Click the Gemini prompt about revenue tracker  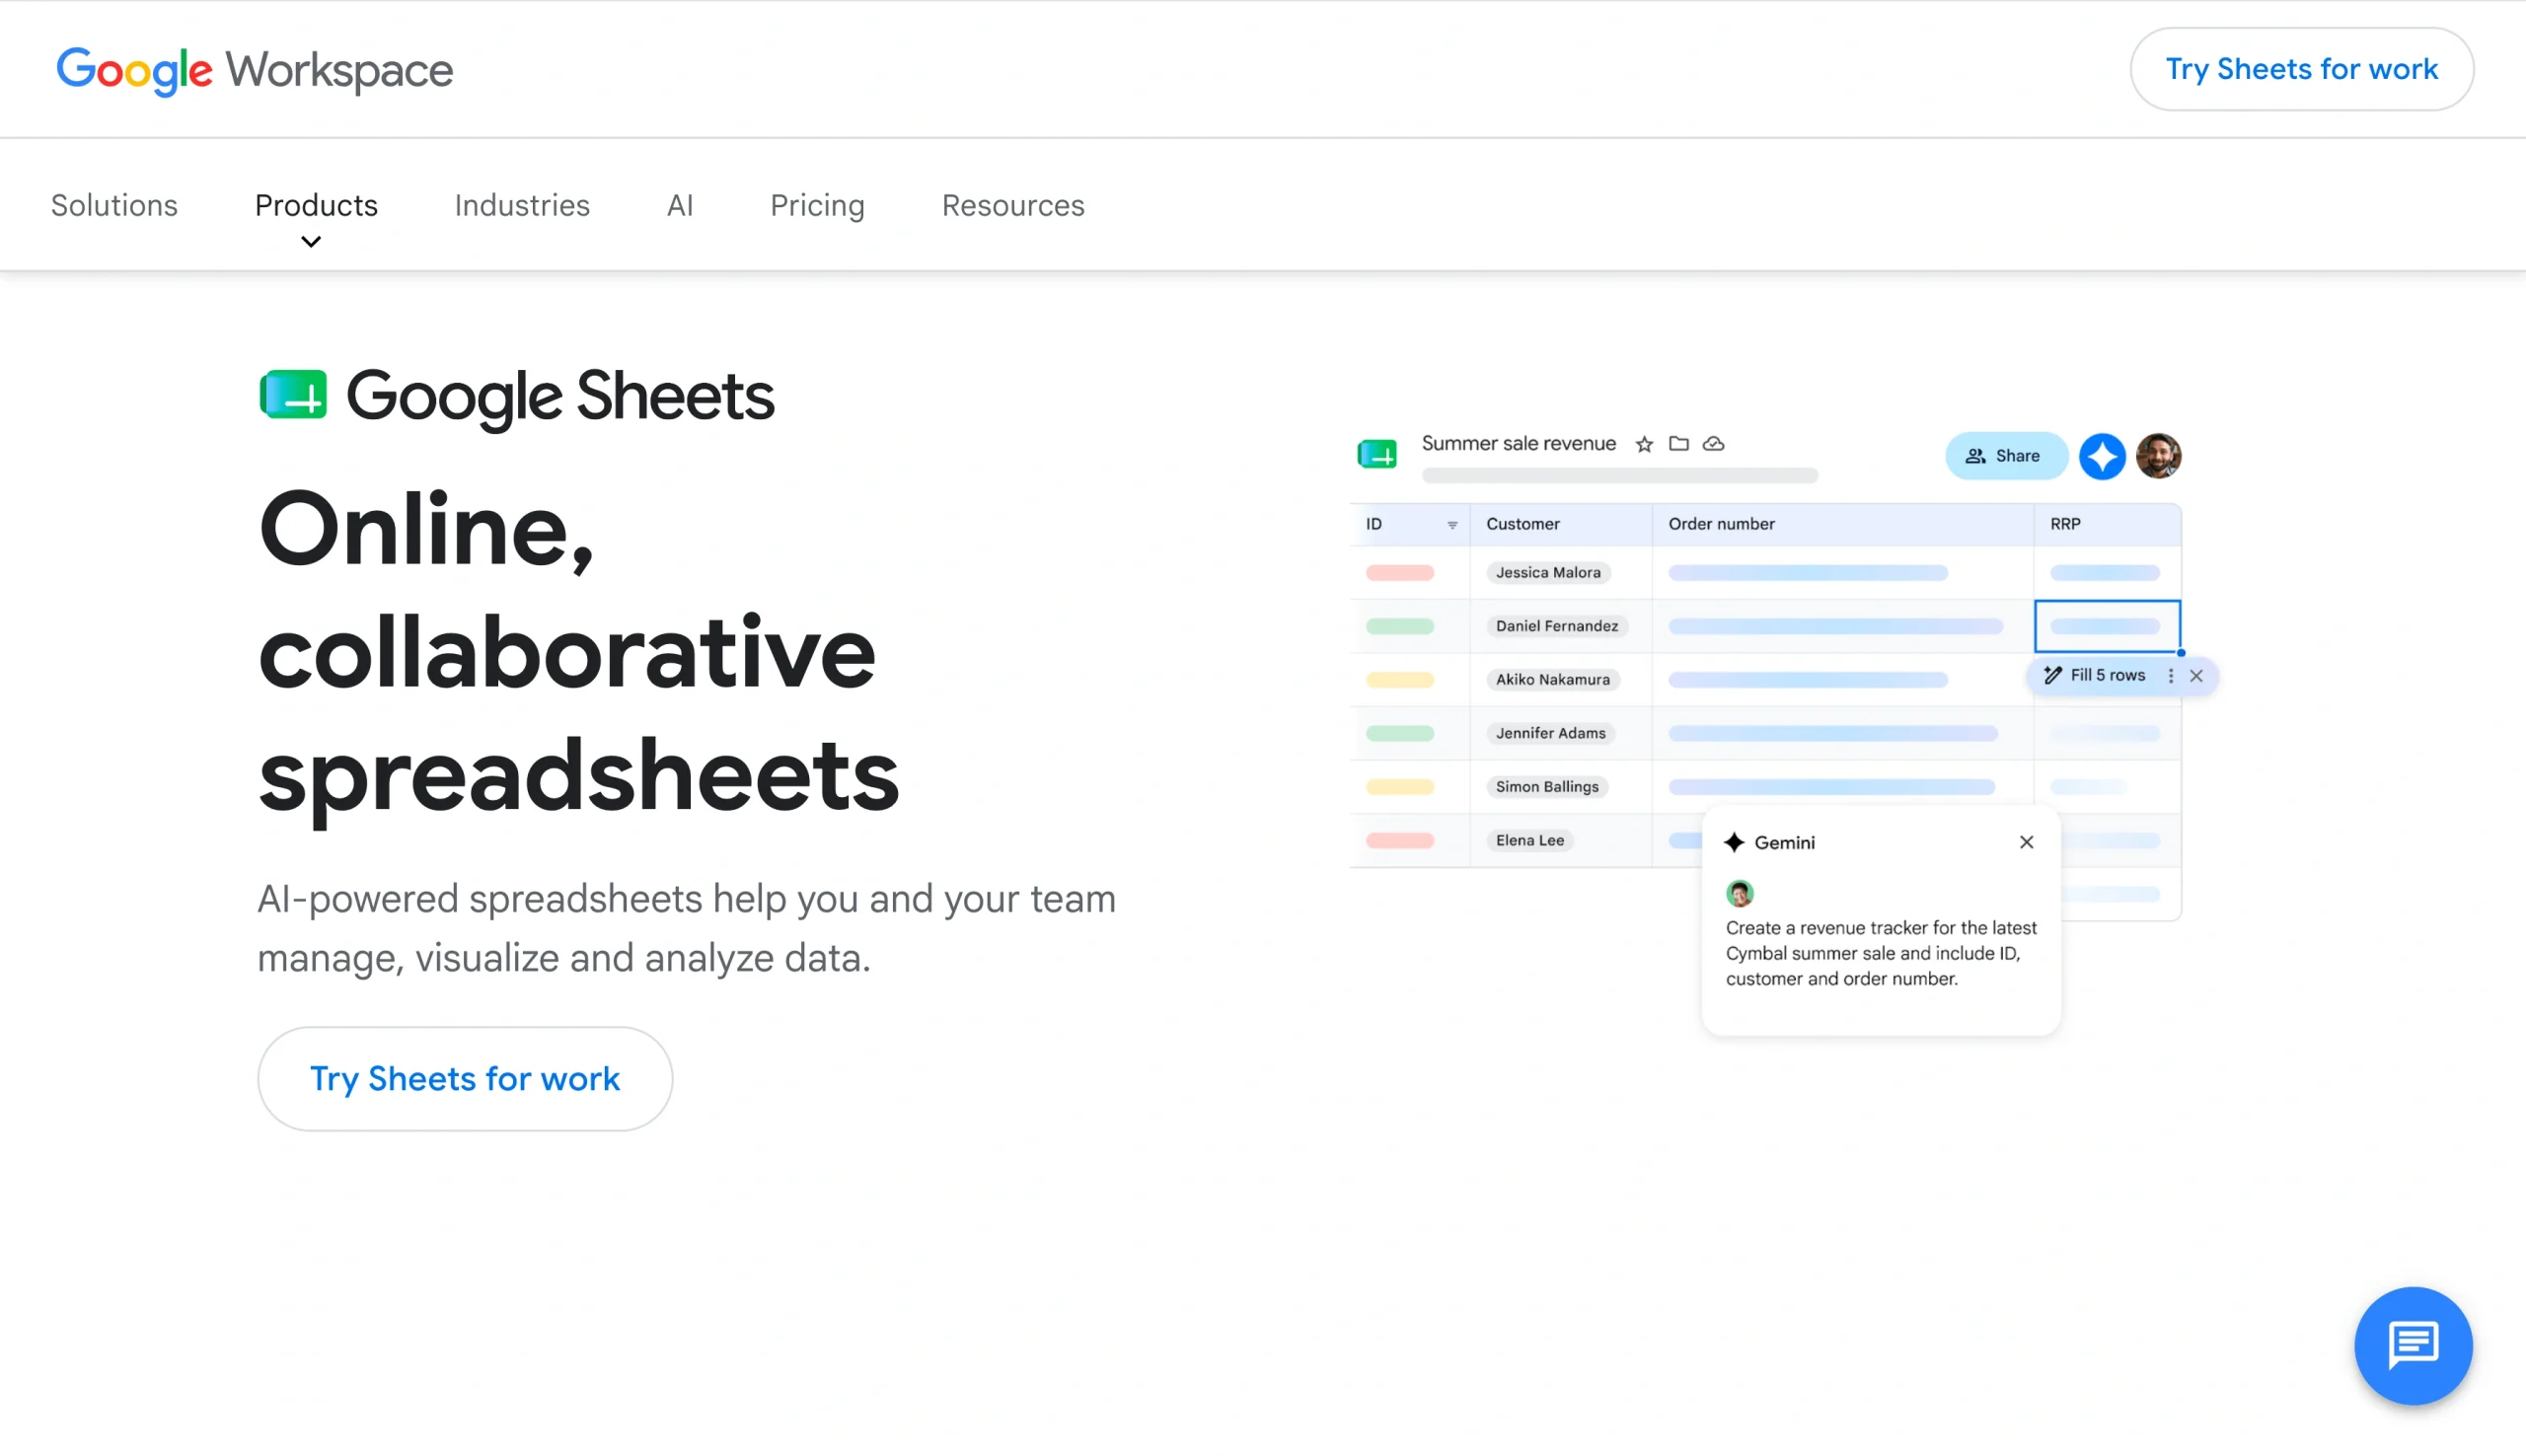1881,953
